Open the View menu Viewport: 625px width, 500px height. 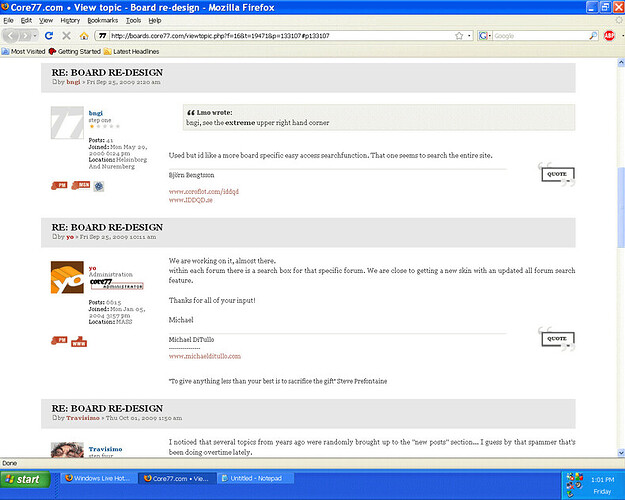[x=46, y=20]
